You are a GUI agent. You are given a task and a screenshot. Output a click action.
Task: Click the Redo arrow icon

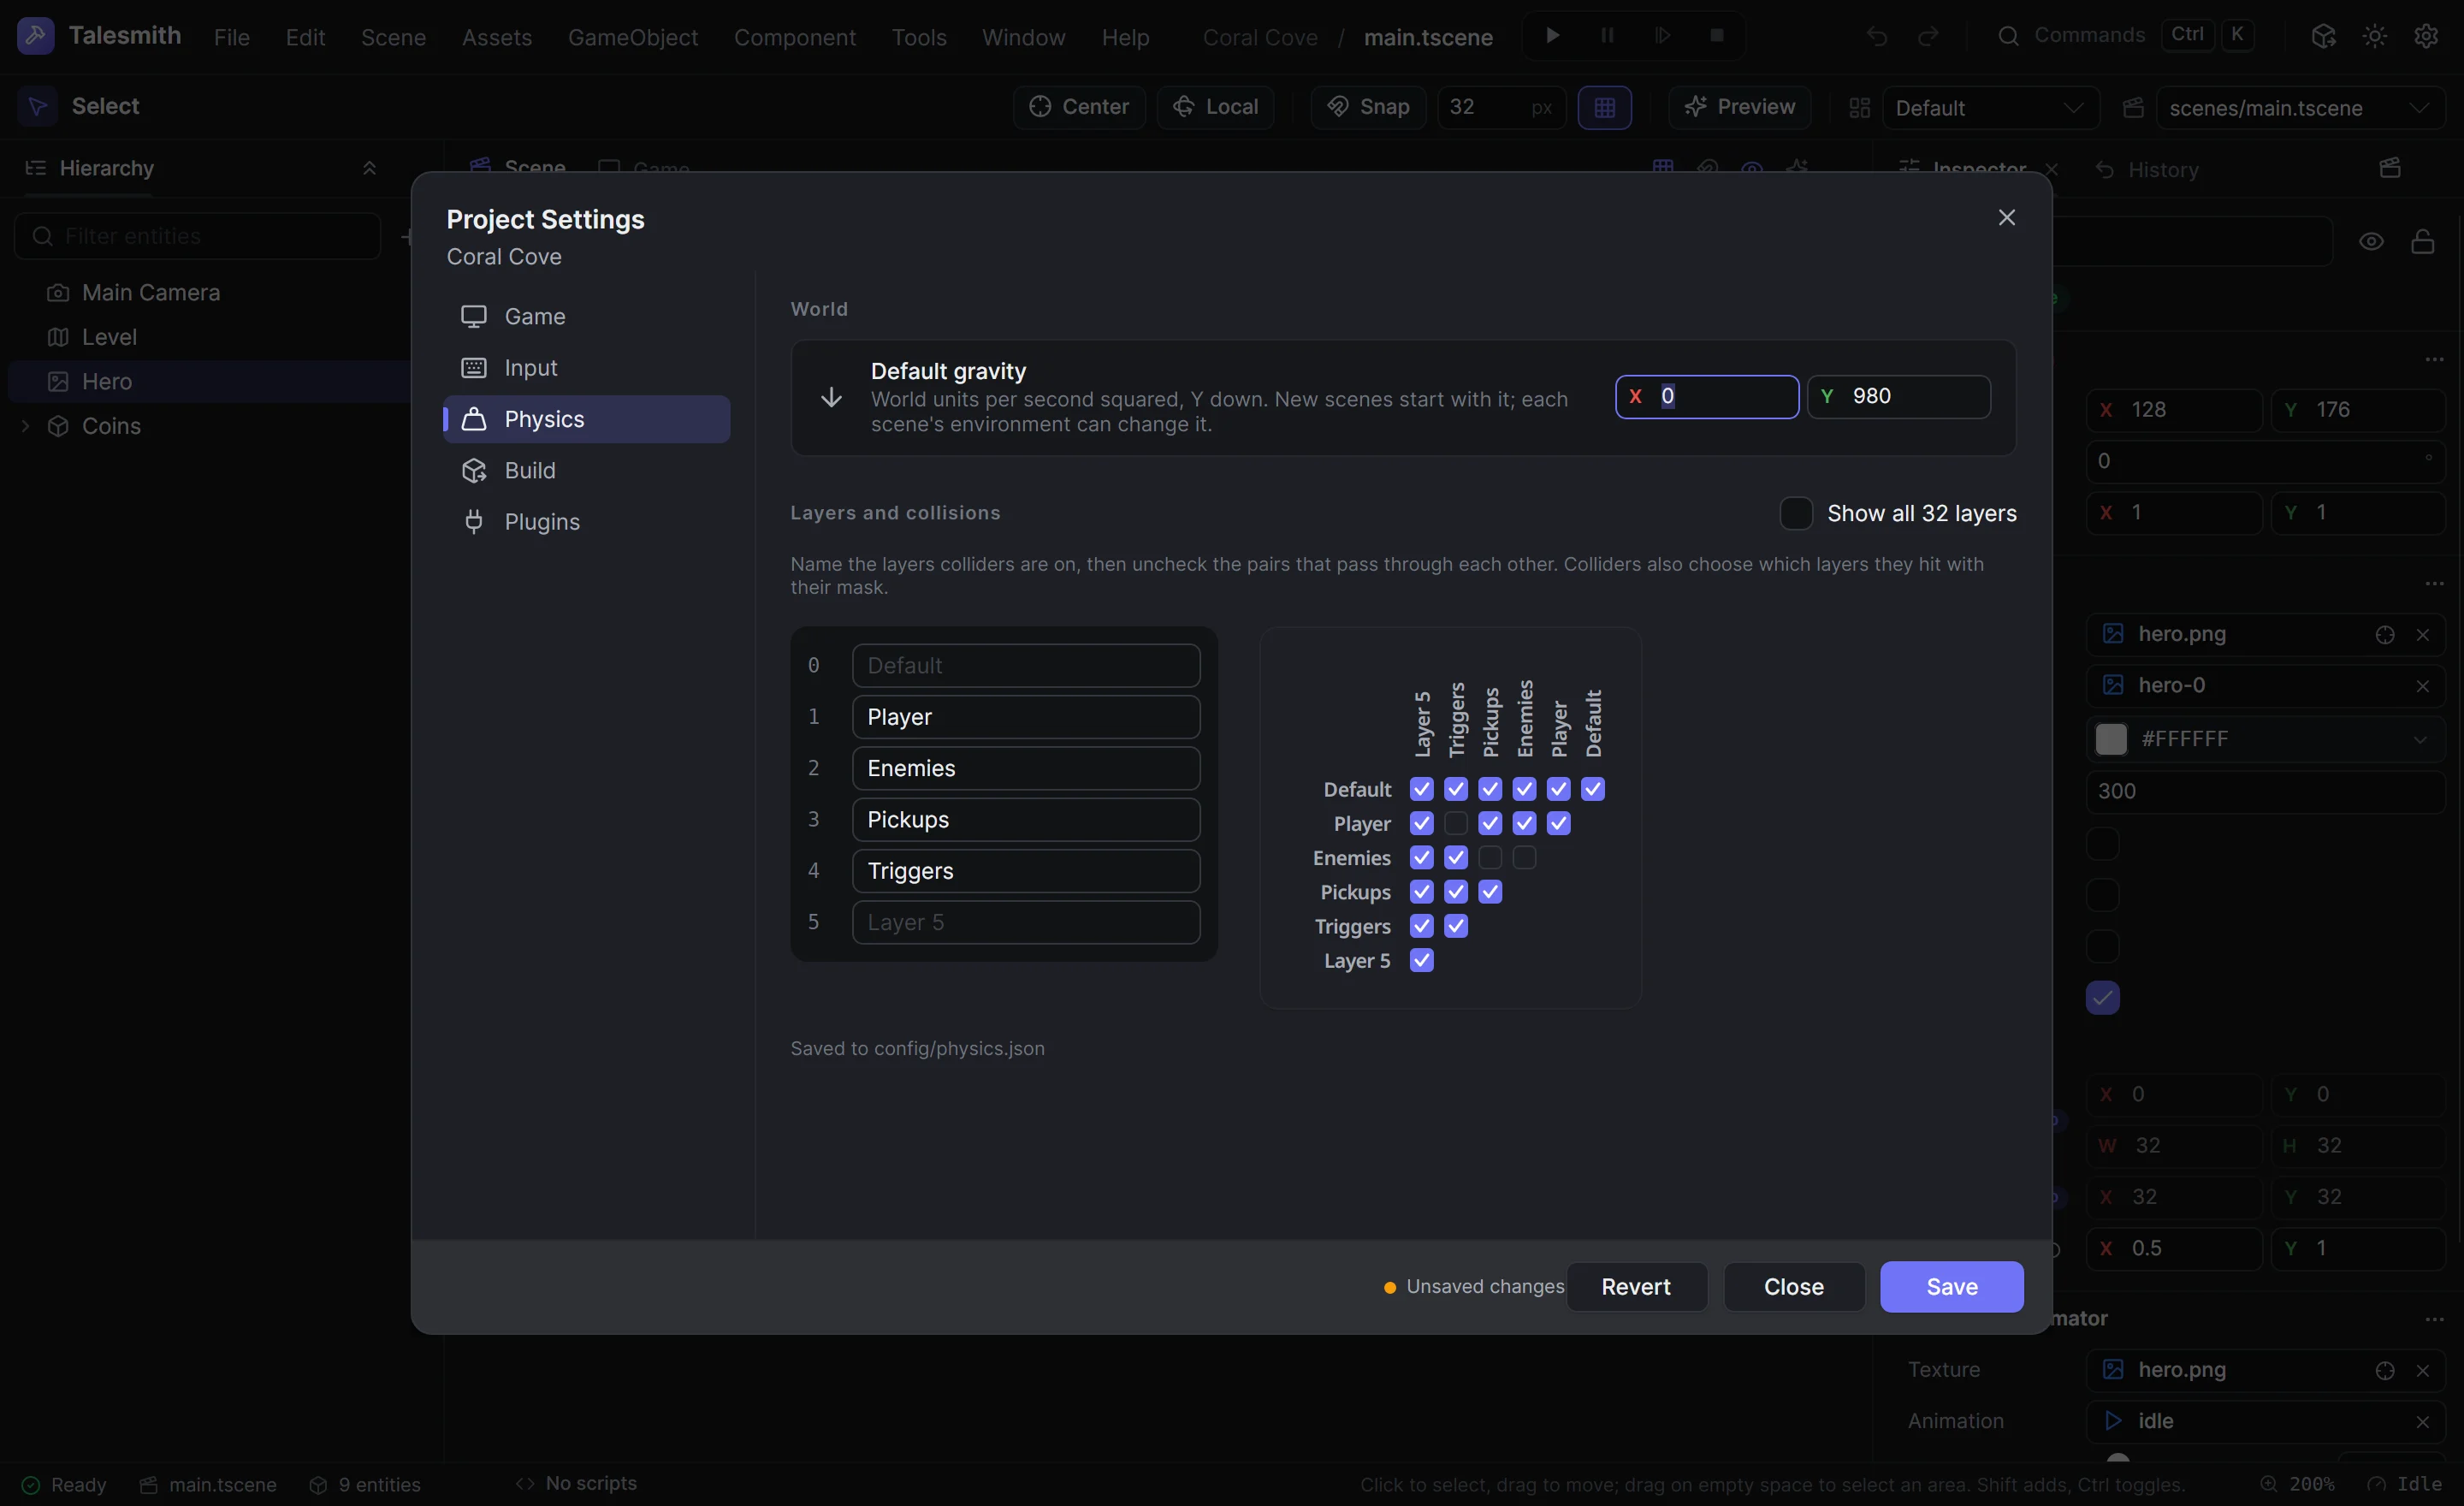1929,36
